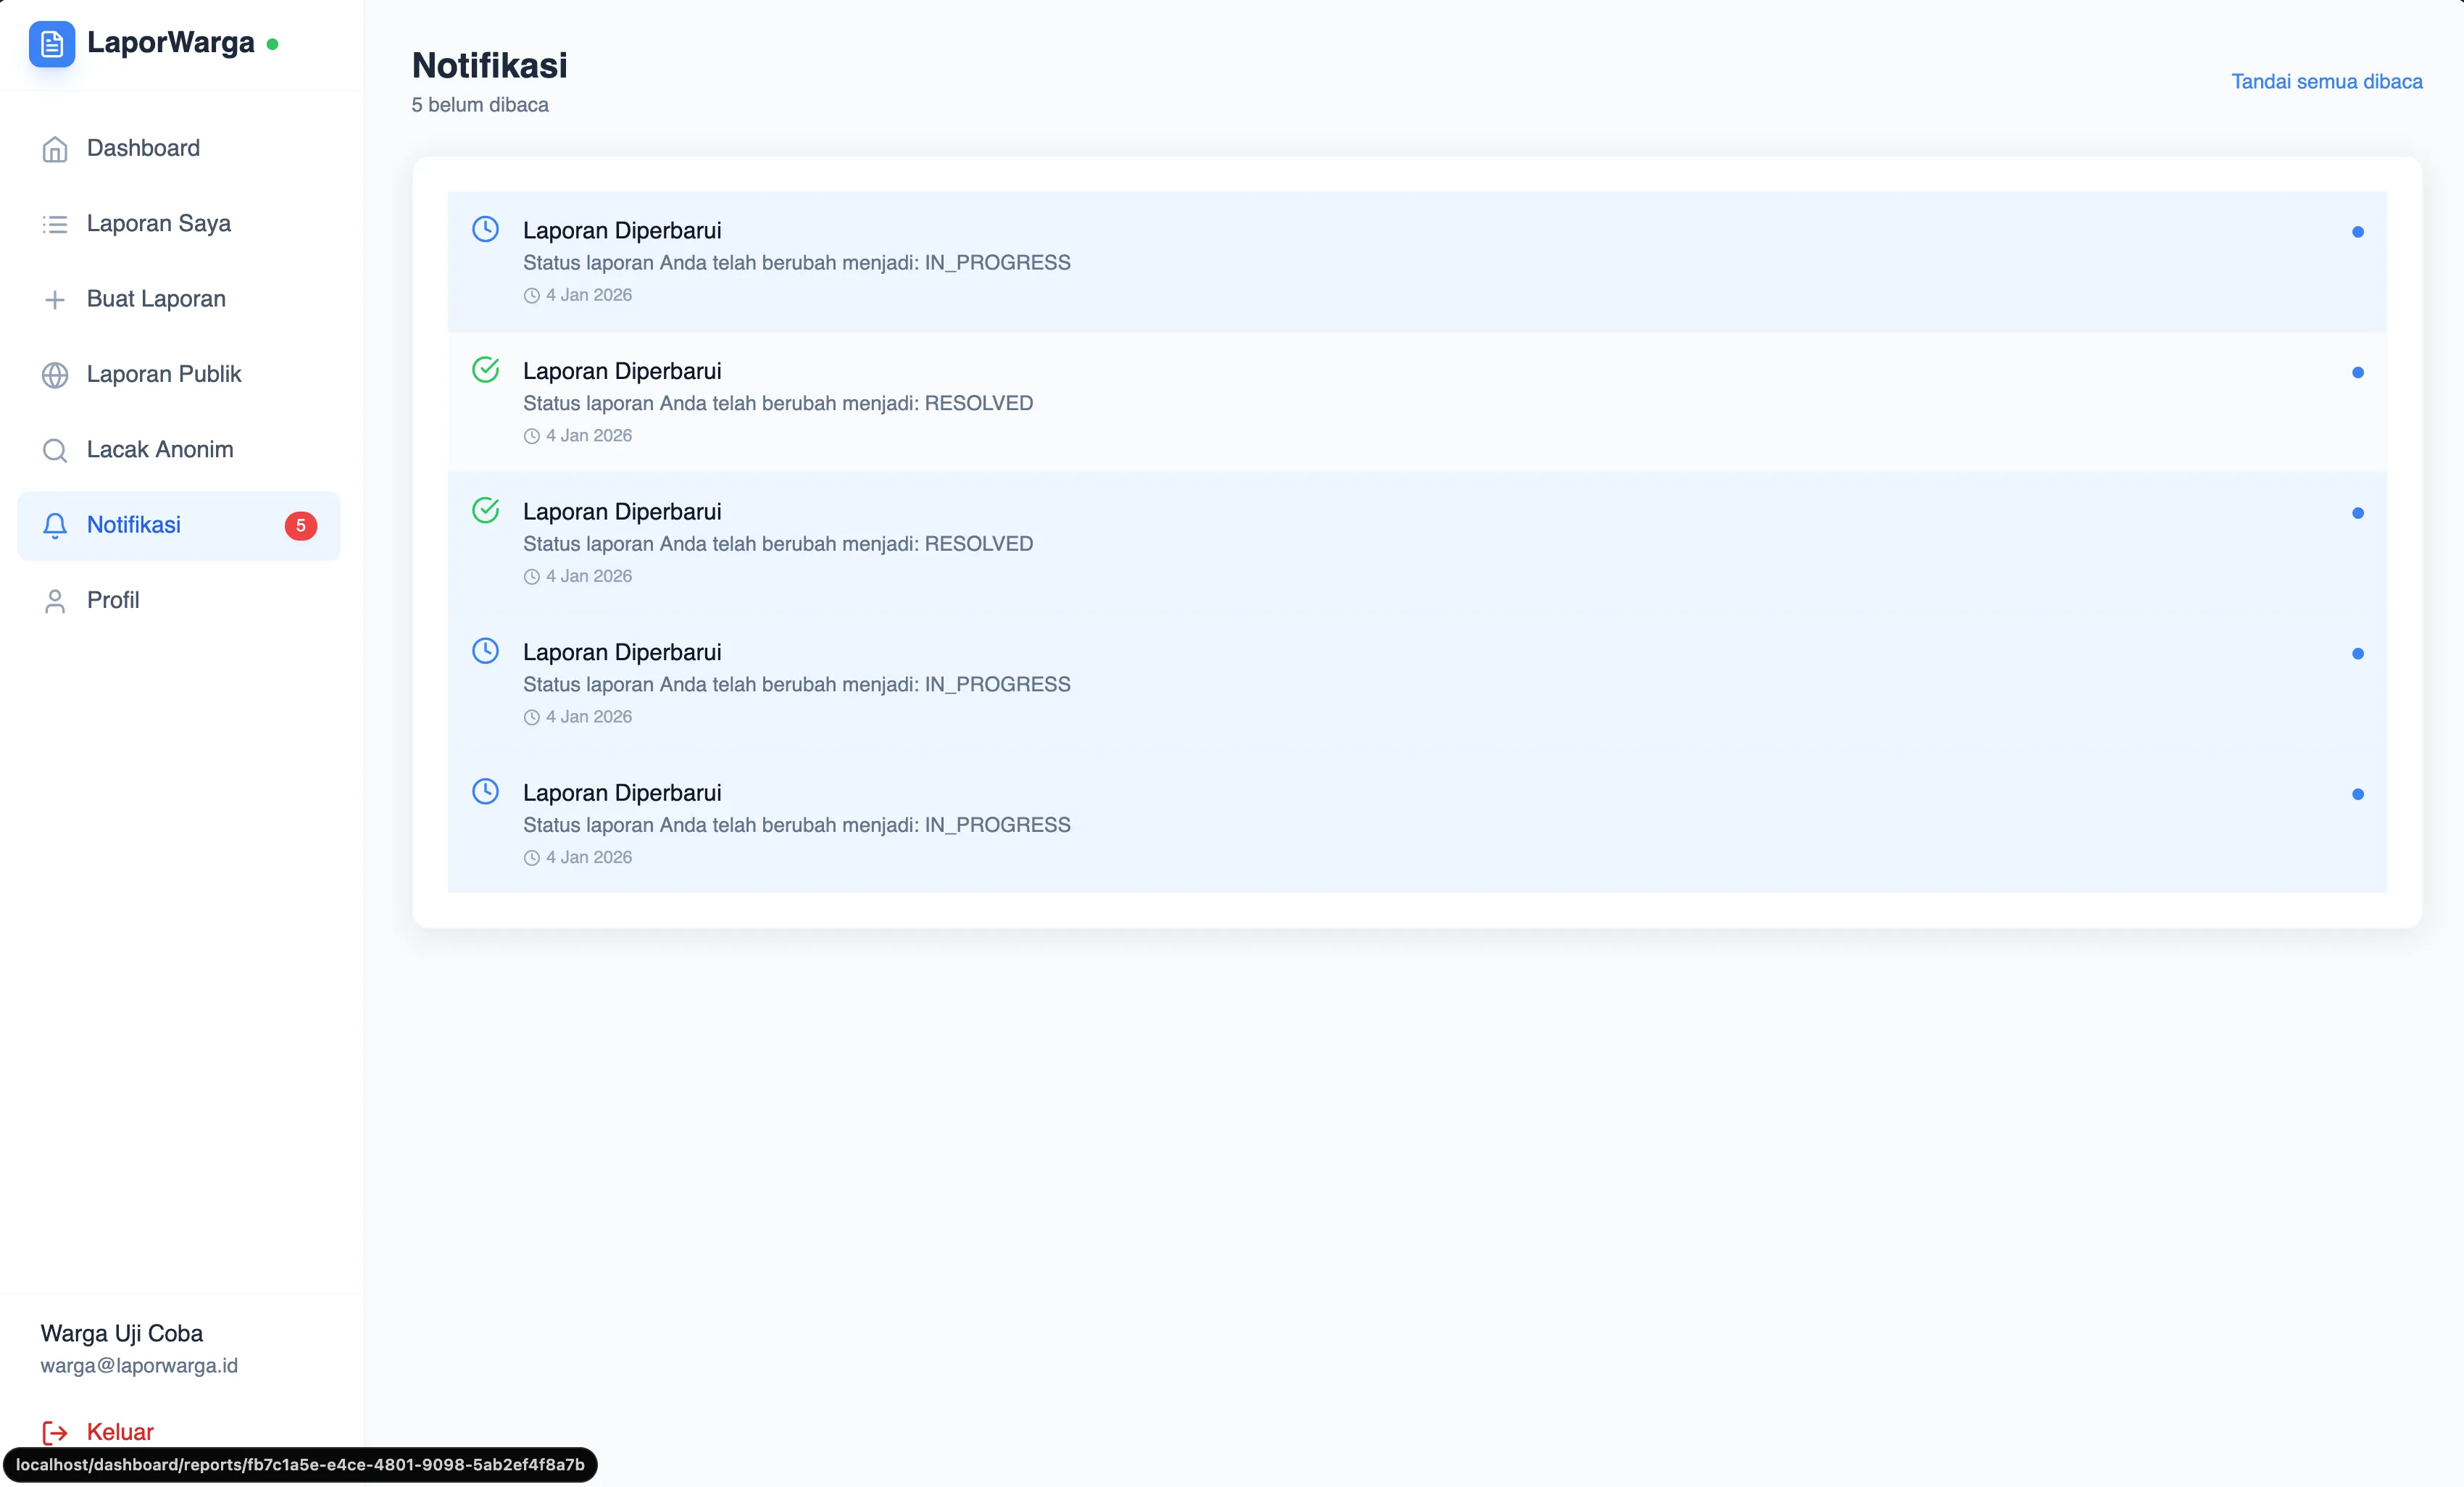Click the Laporan Saya list icon
Image resolution: width=2464 pixels, height=1487 pixels.
(x=55, y=224)
